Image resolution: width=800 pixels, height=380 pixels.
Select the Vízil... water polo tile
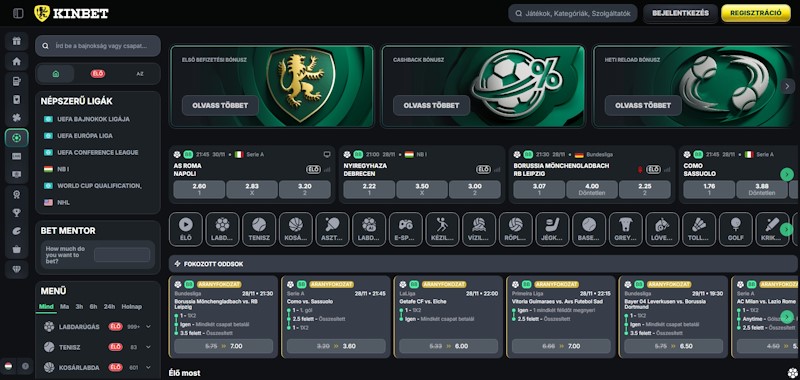pyautogui.click(x=479, y=230)
